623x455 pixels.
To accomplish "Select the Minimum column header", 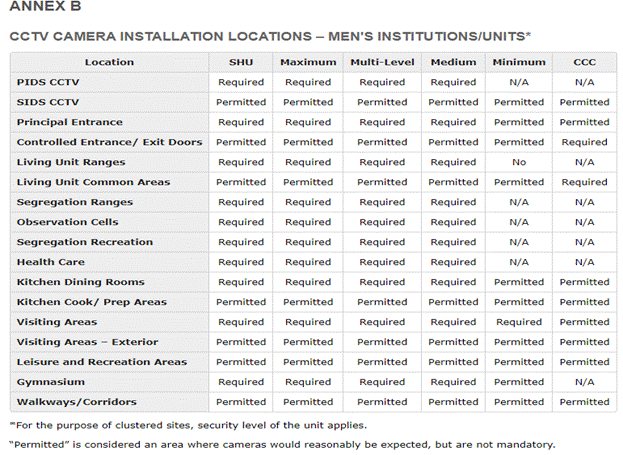I will (519, 62).
